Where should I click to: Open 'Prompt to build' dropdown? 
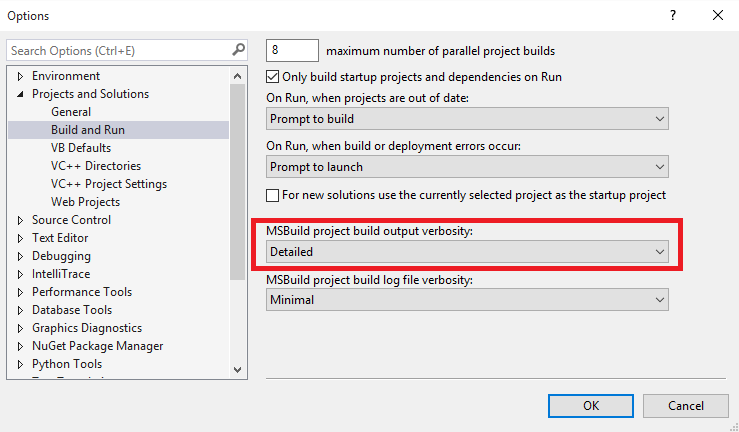467,119
